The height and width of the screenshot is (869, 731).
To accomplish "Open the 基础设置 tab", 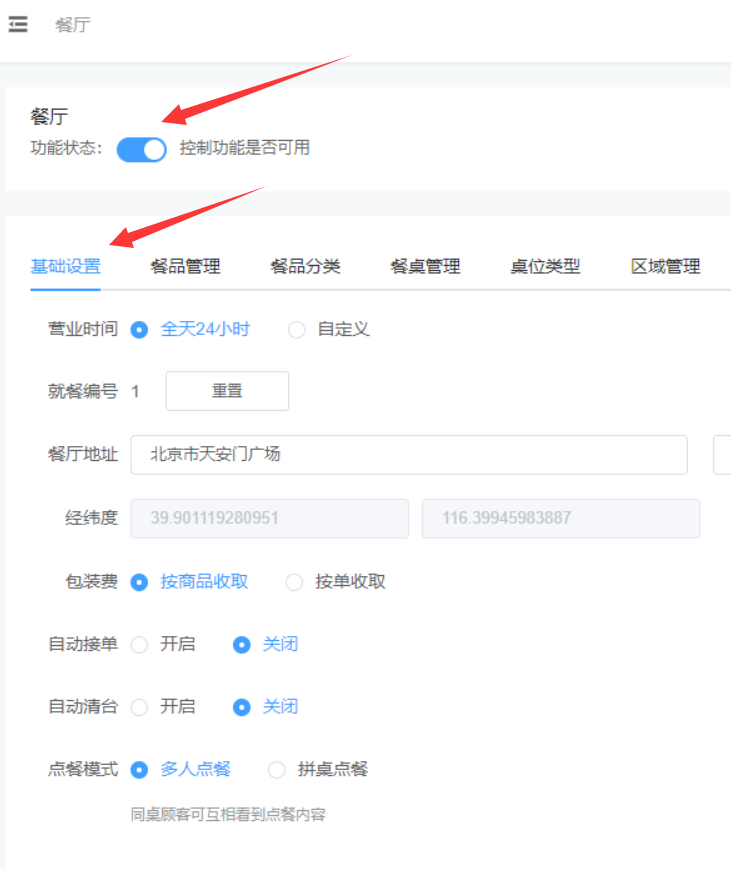I will point(65,267).
